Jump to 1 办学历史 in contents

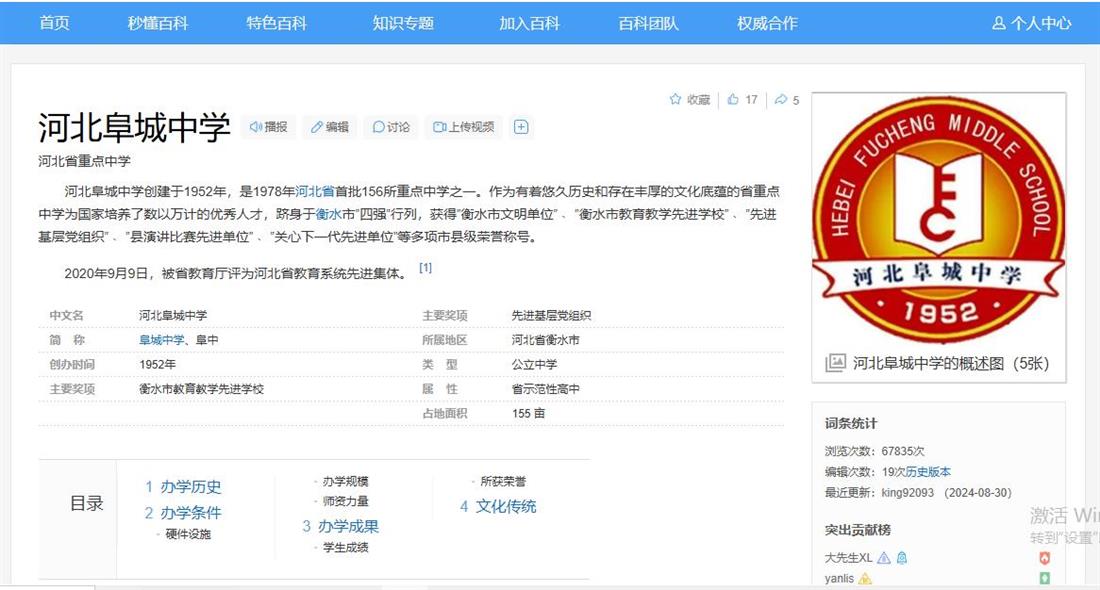click(x=183, y=487)
